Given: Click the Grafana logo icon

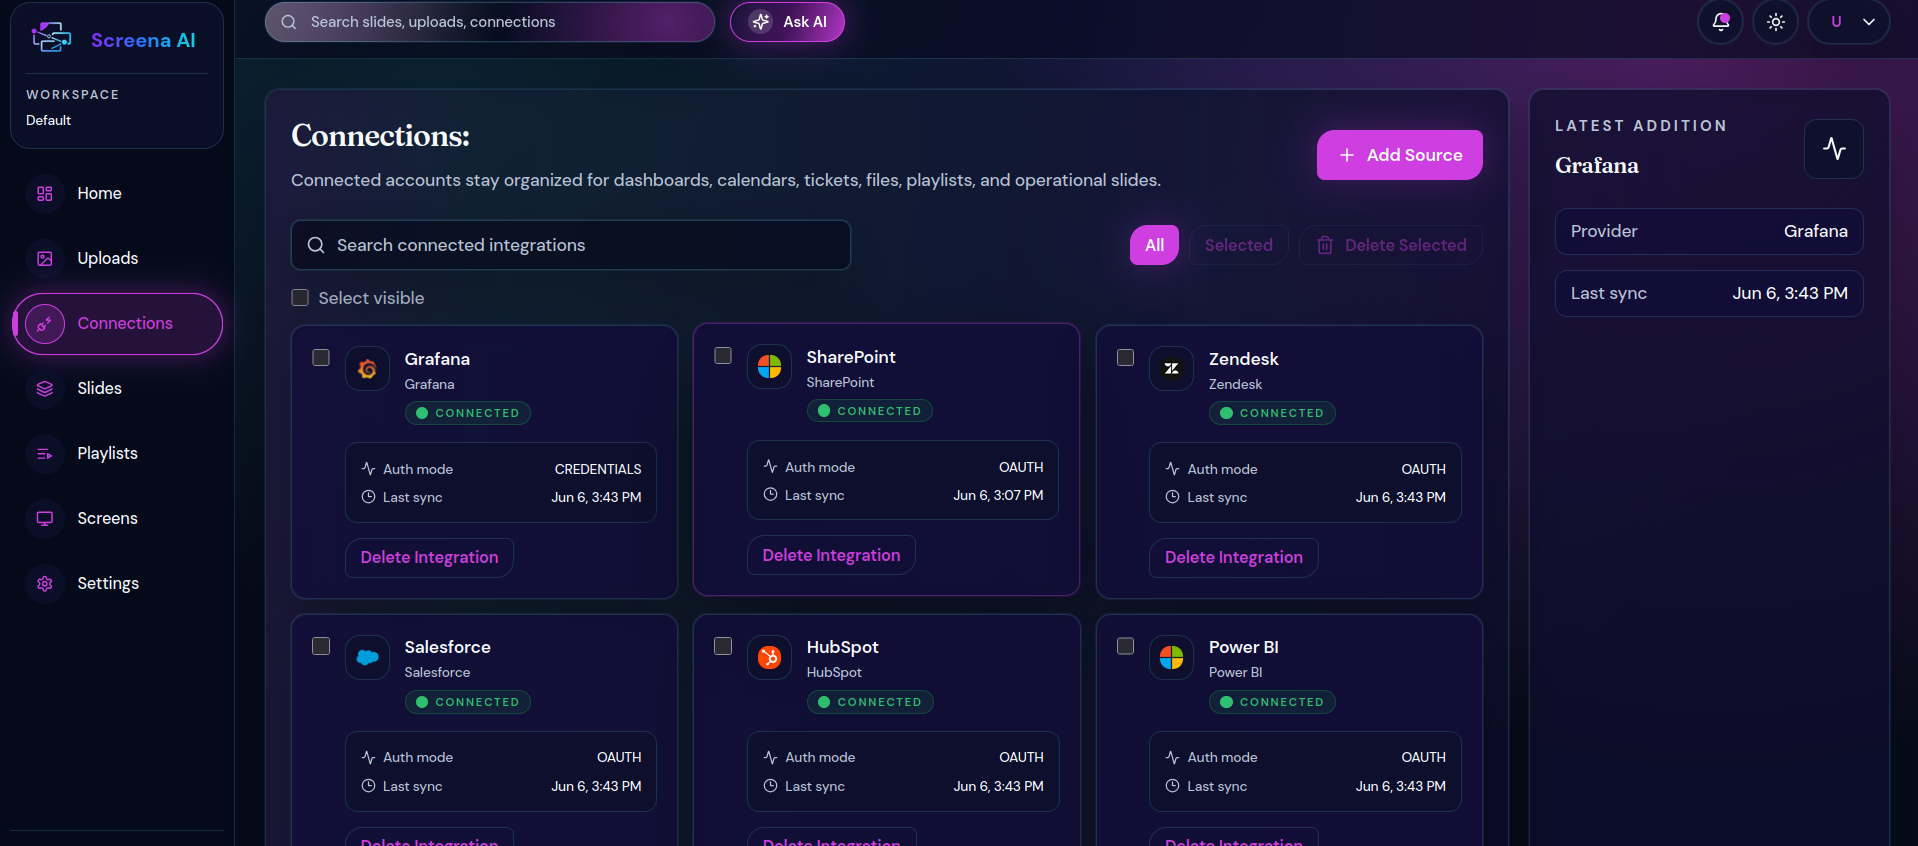Looking at the screenshot, I should point(368,369).
